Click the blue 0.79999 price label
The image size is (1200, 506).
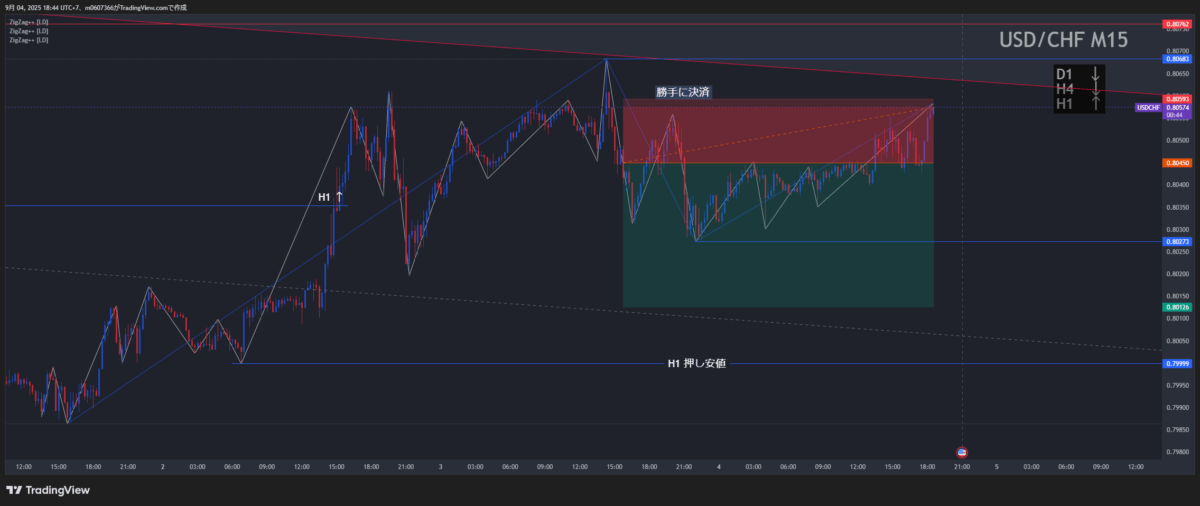(x=1175, y=364)
